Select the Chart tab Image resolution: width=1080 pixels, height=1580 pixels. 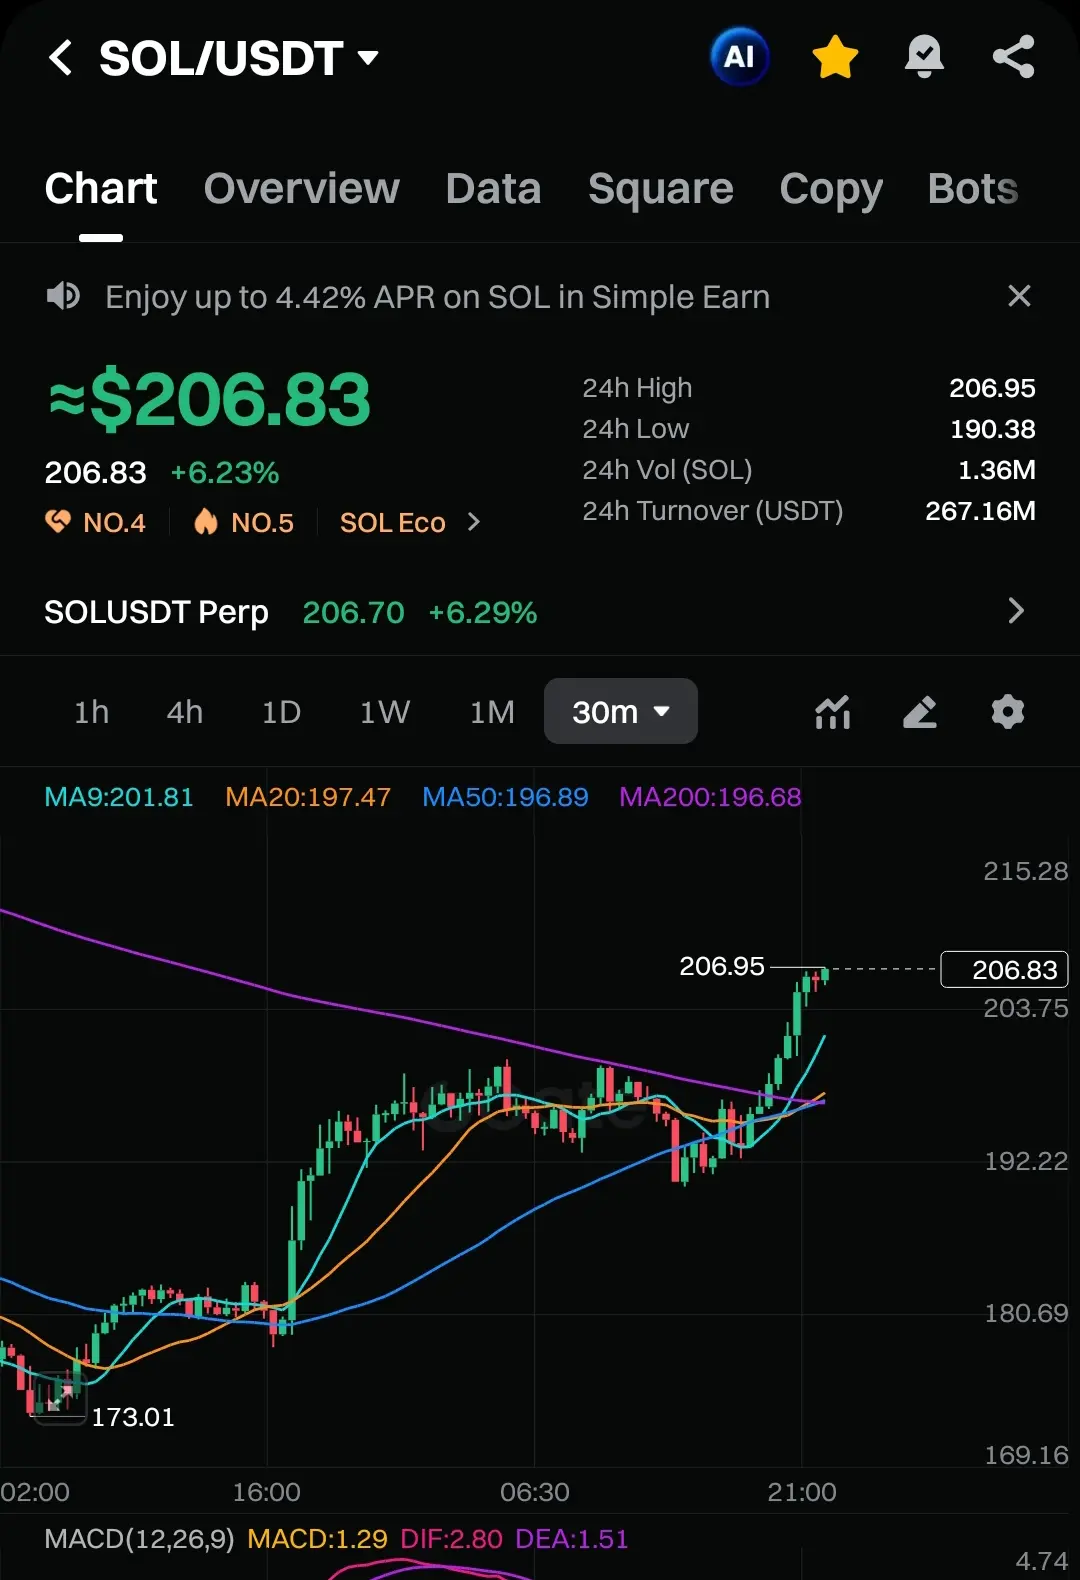[101, 189]
